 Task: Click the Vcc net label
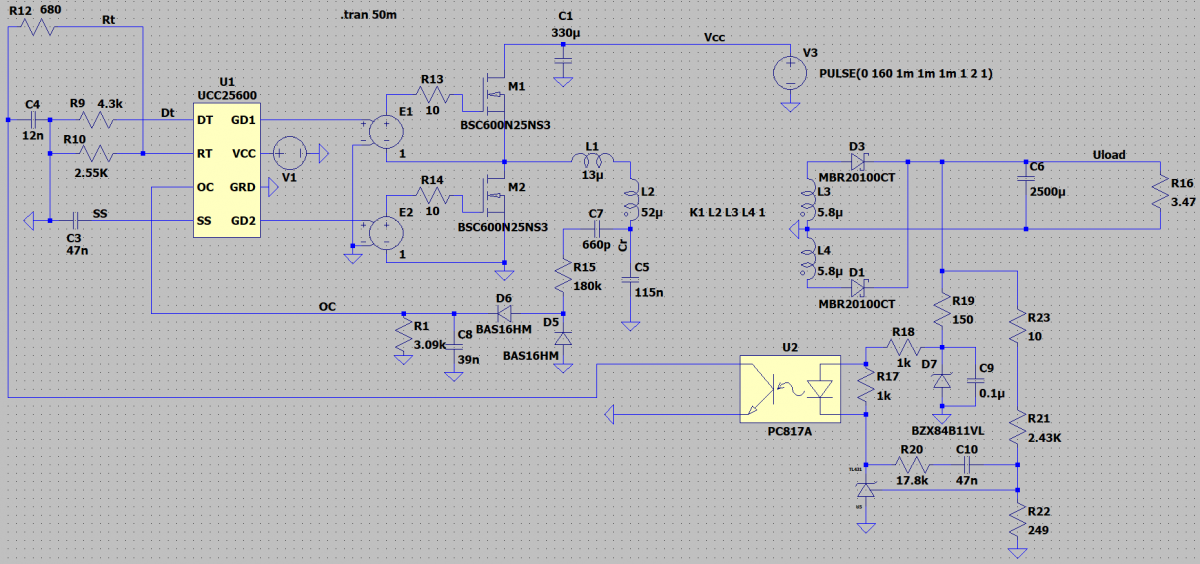[x=715, y=36]
